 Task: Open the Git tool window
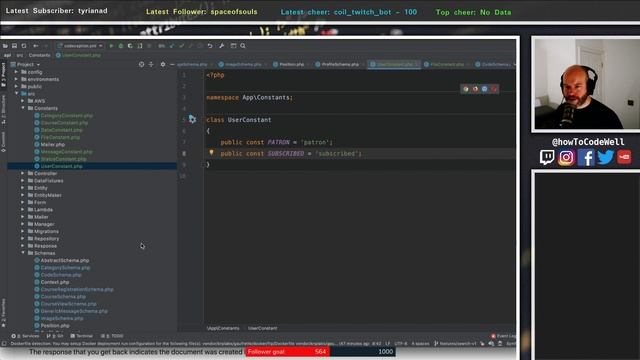click(55, 336)
